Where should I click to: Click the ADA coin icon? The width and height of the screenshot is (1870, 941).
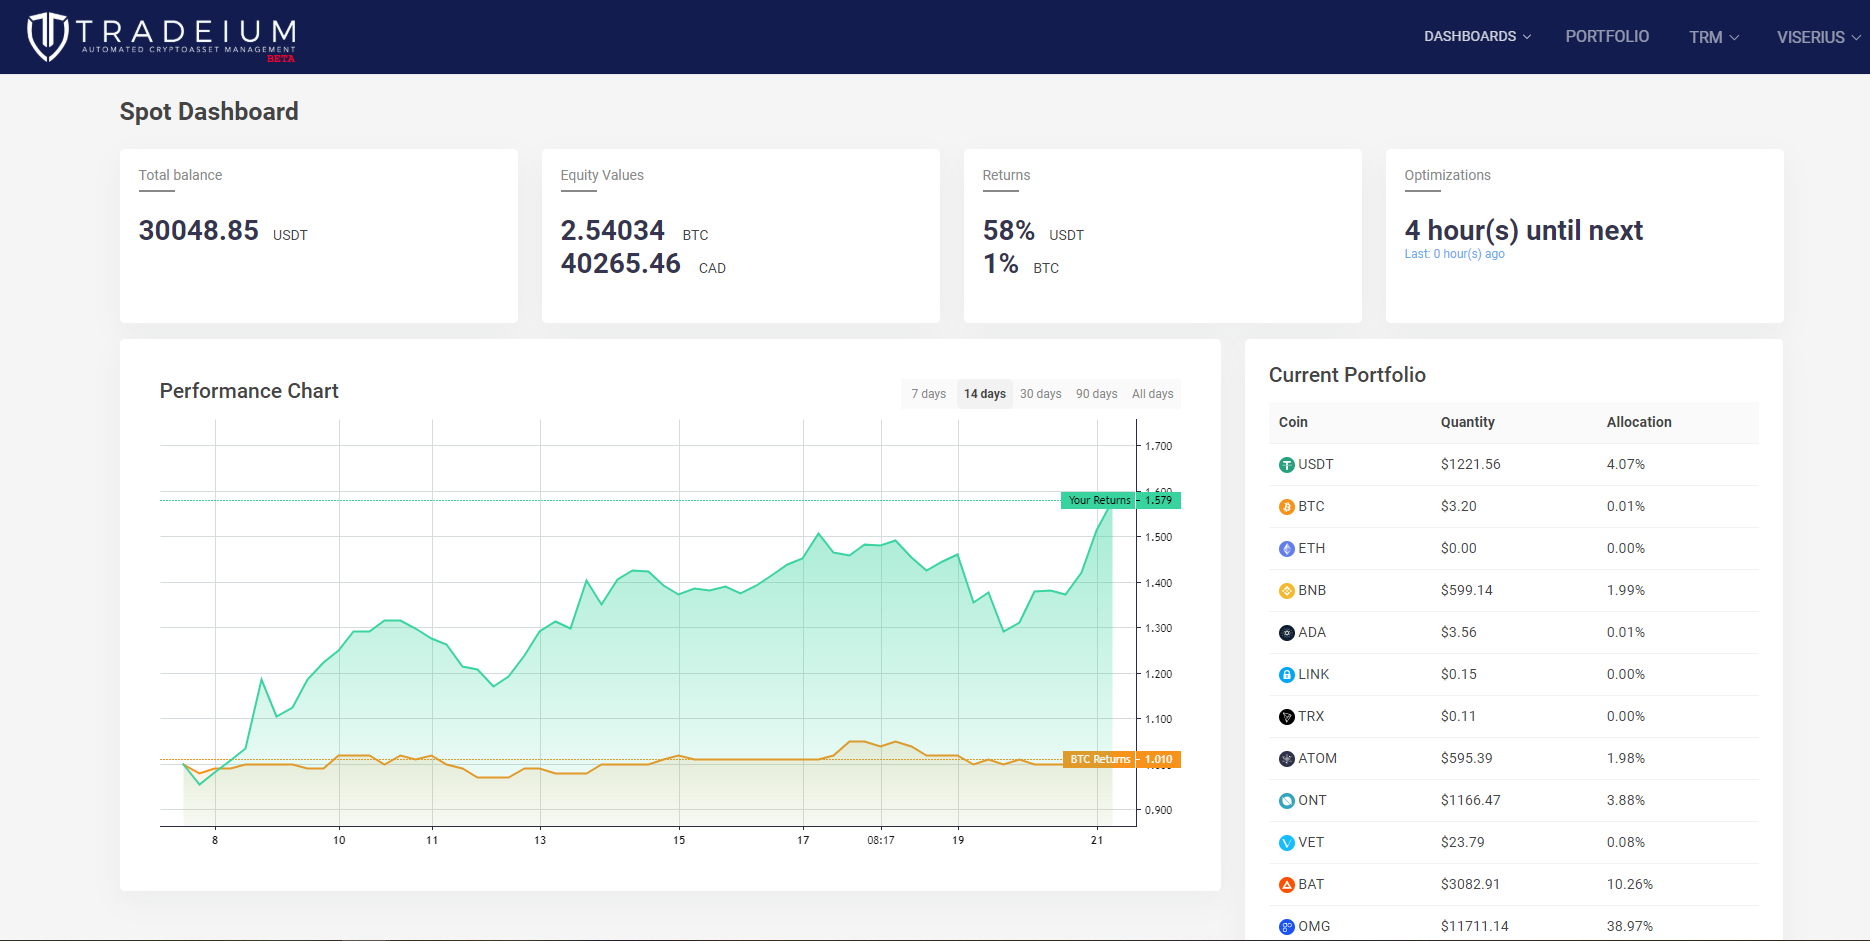tap(1287, 632)
